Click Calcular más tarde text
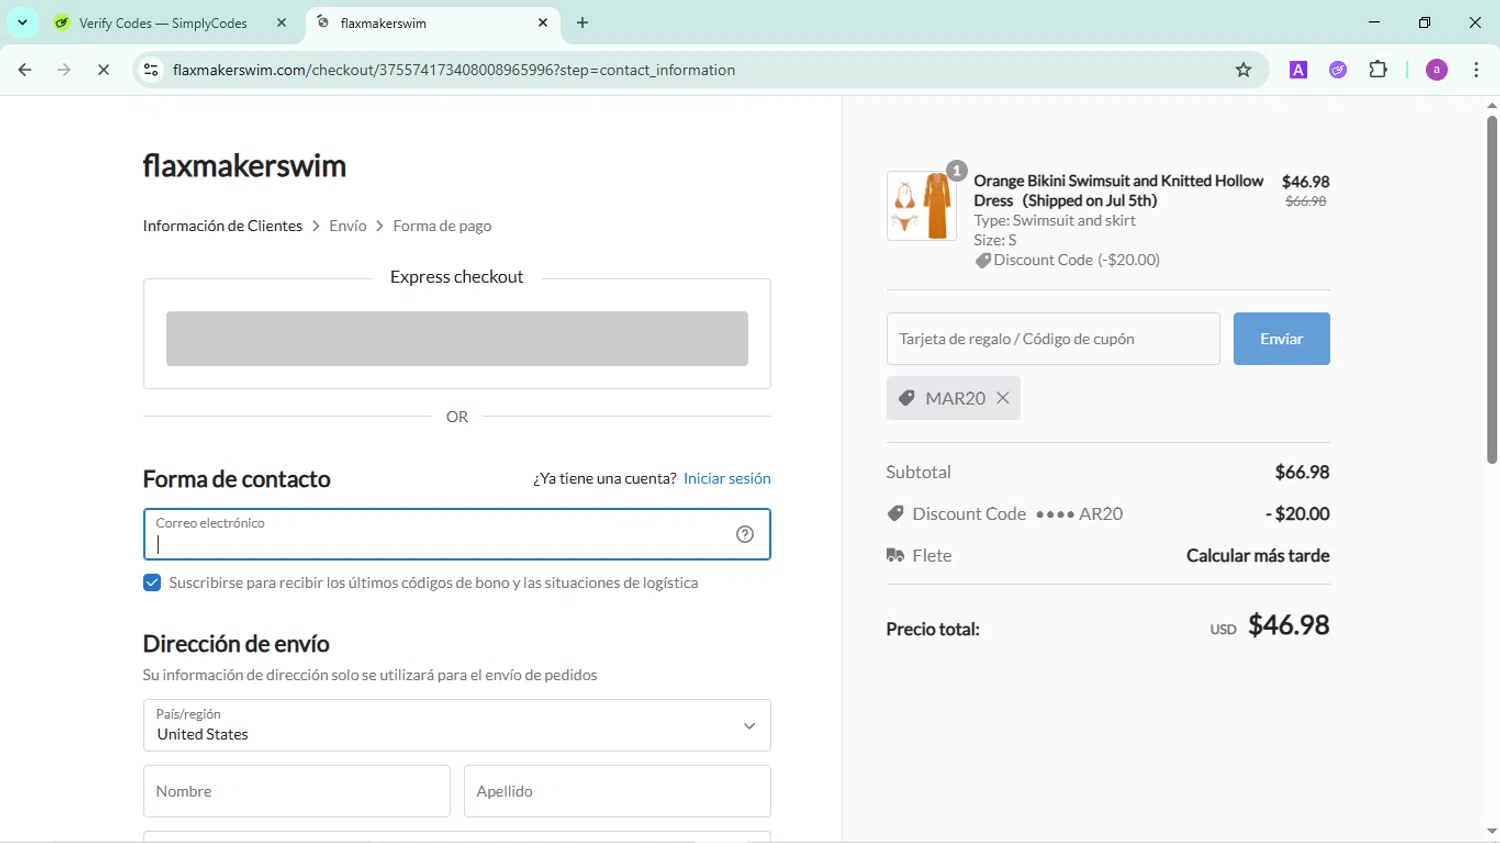The width and height of the screenshot is (1500, 843). pos(1258,555)
